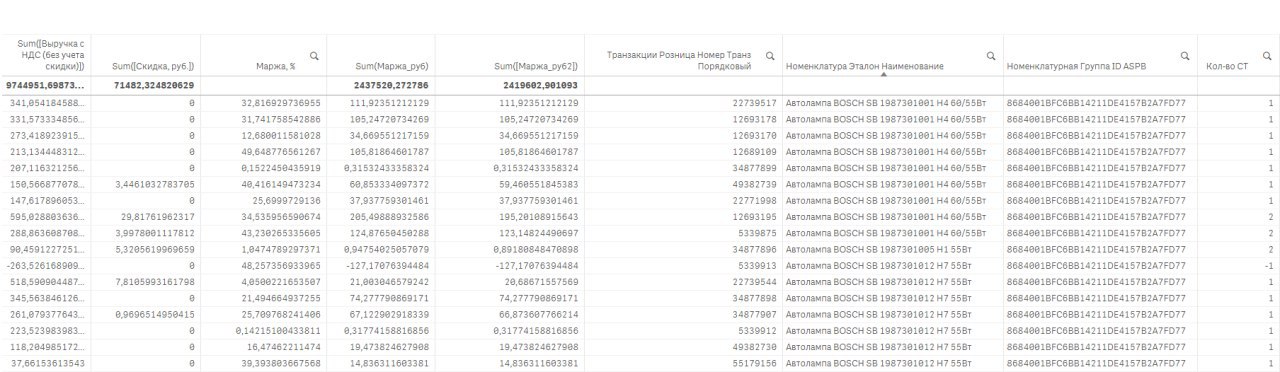This screenshot has width=1280, height=372.
Task: Search the Кол-во СТ column
Action: coord(1267,57)
